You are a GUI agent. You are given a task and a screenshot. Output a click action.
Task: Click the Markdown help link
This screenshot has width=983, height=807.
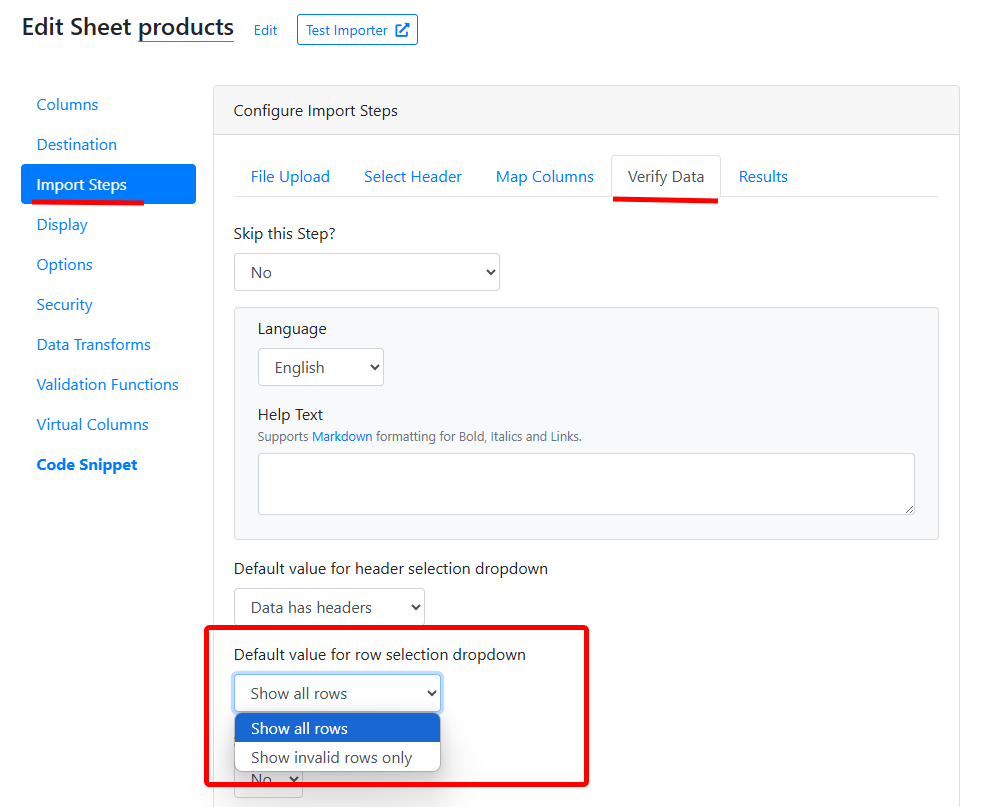pyautogui.click(x=342, y=436)
